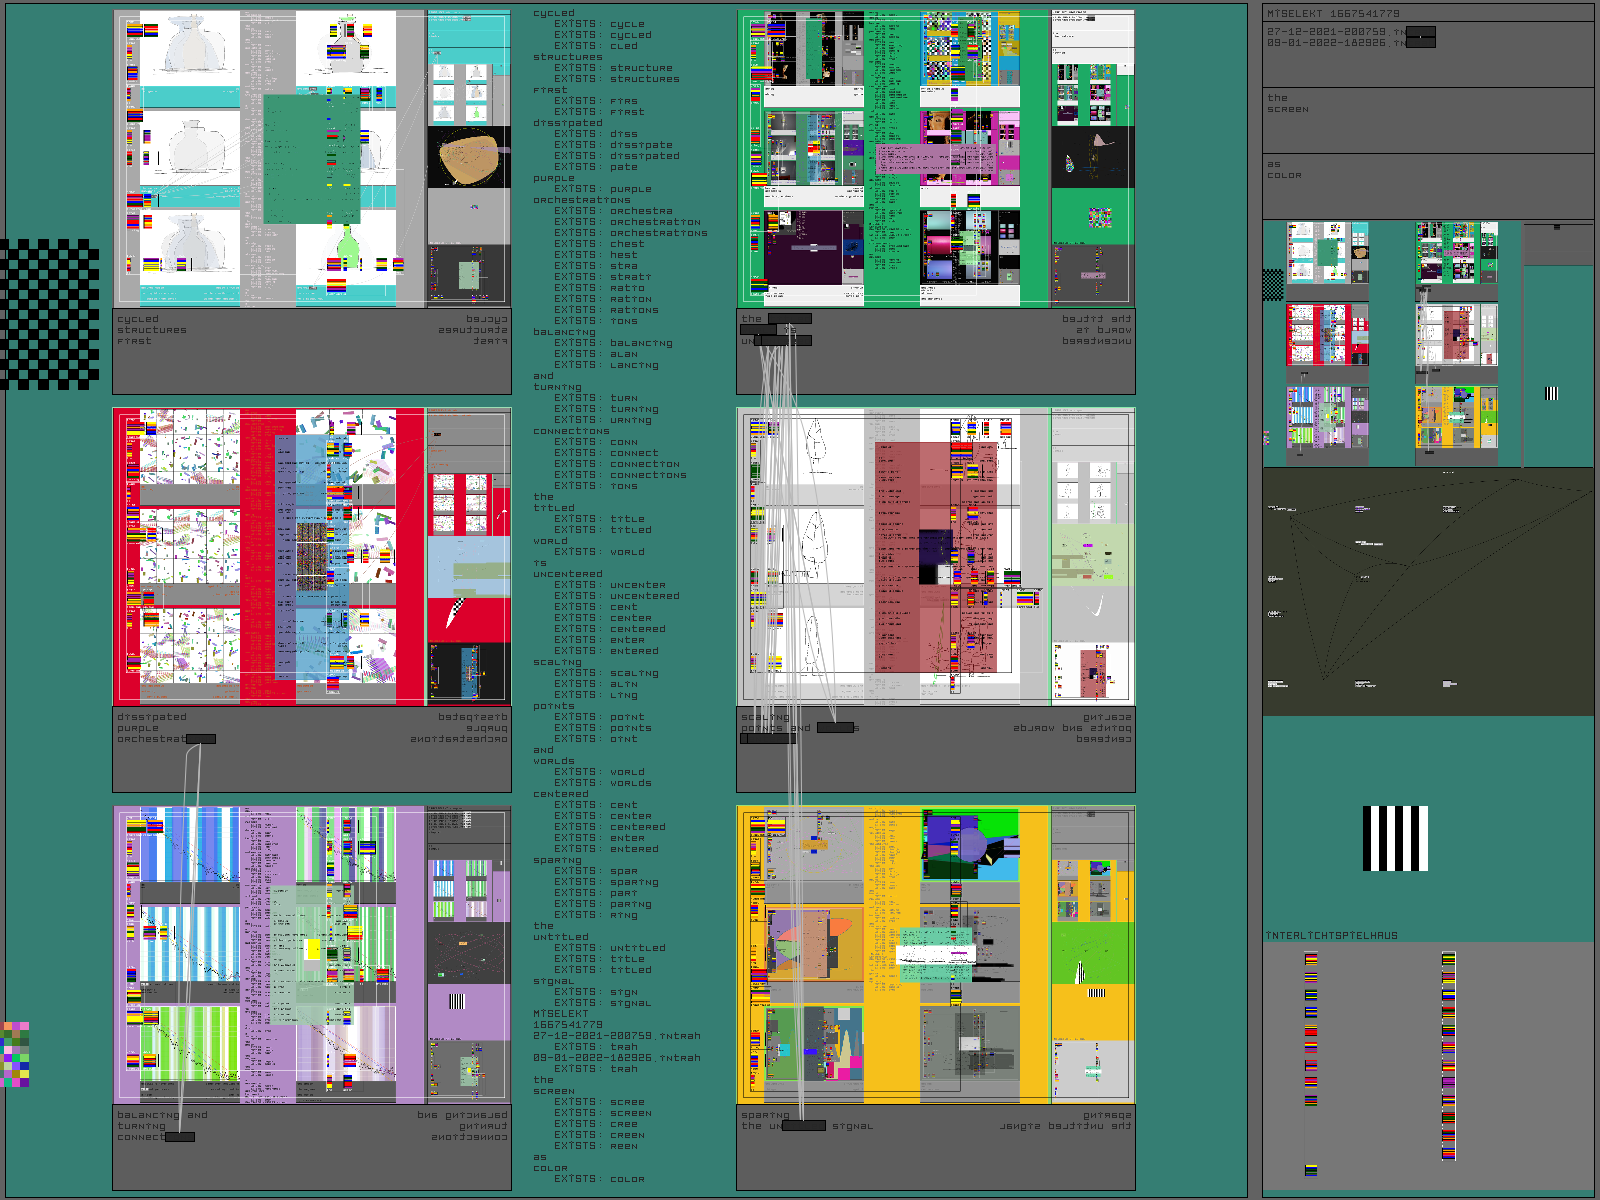Click the INTERLICHTSPIELHAUS label

pos(1331,935)
